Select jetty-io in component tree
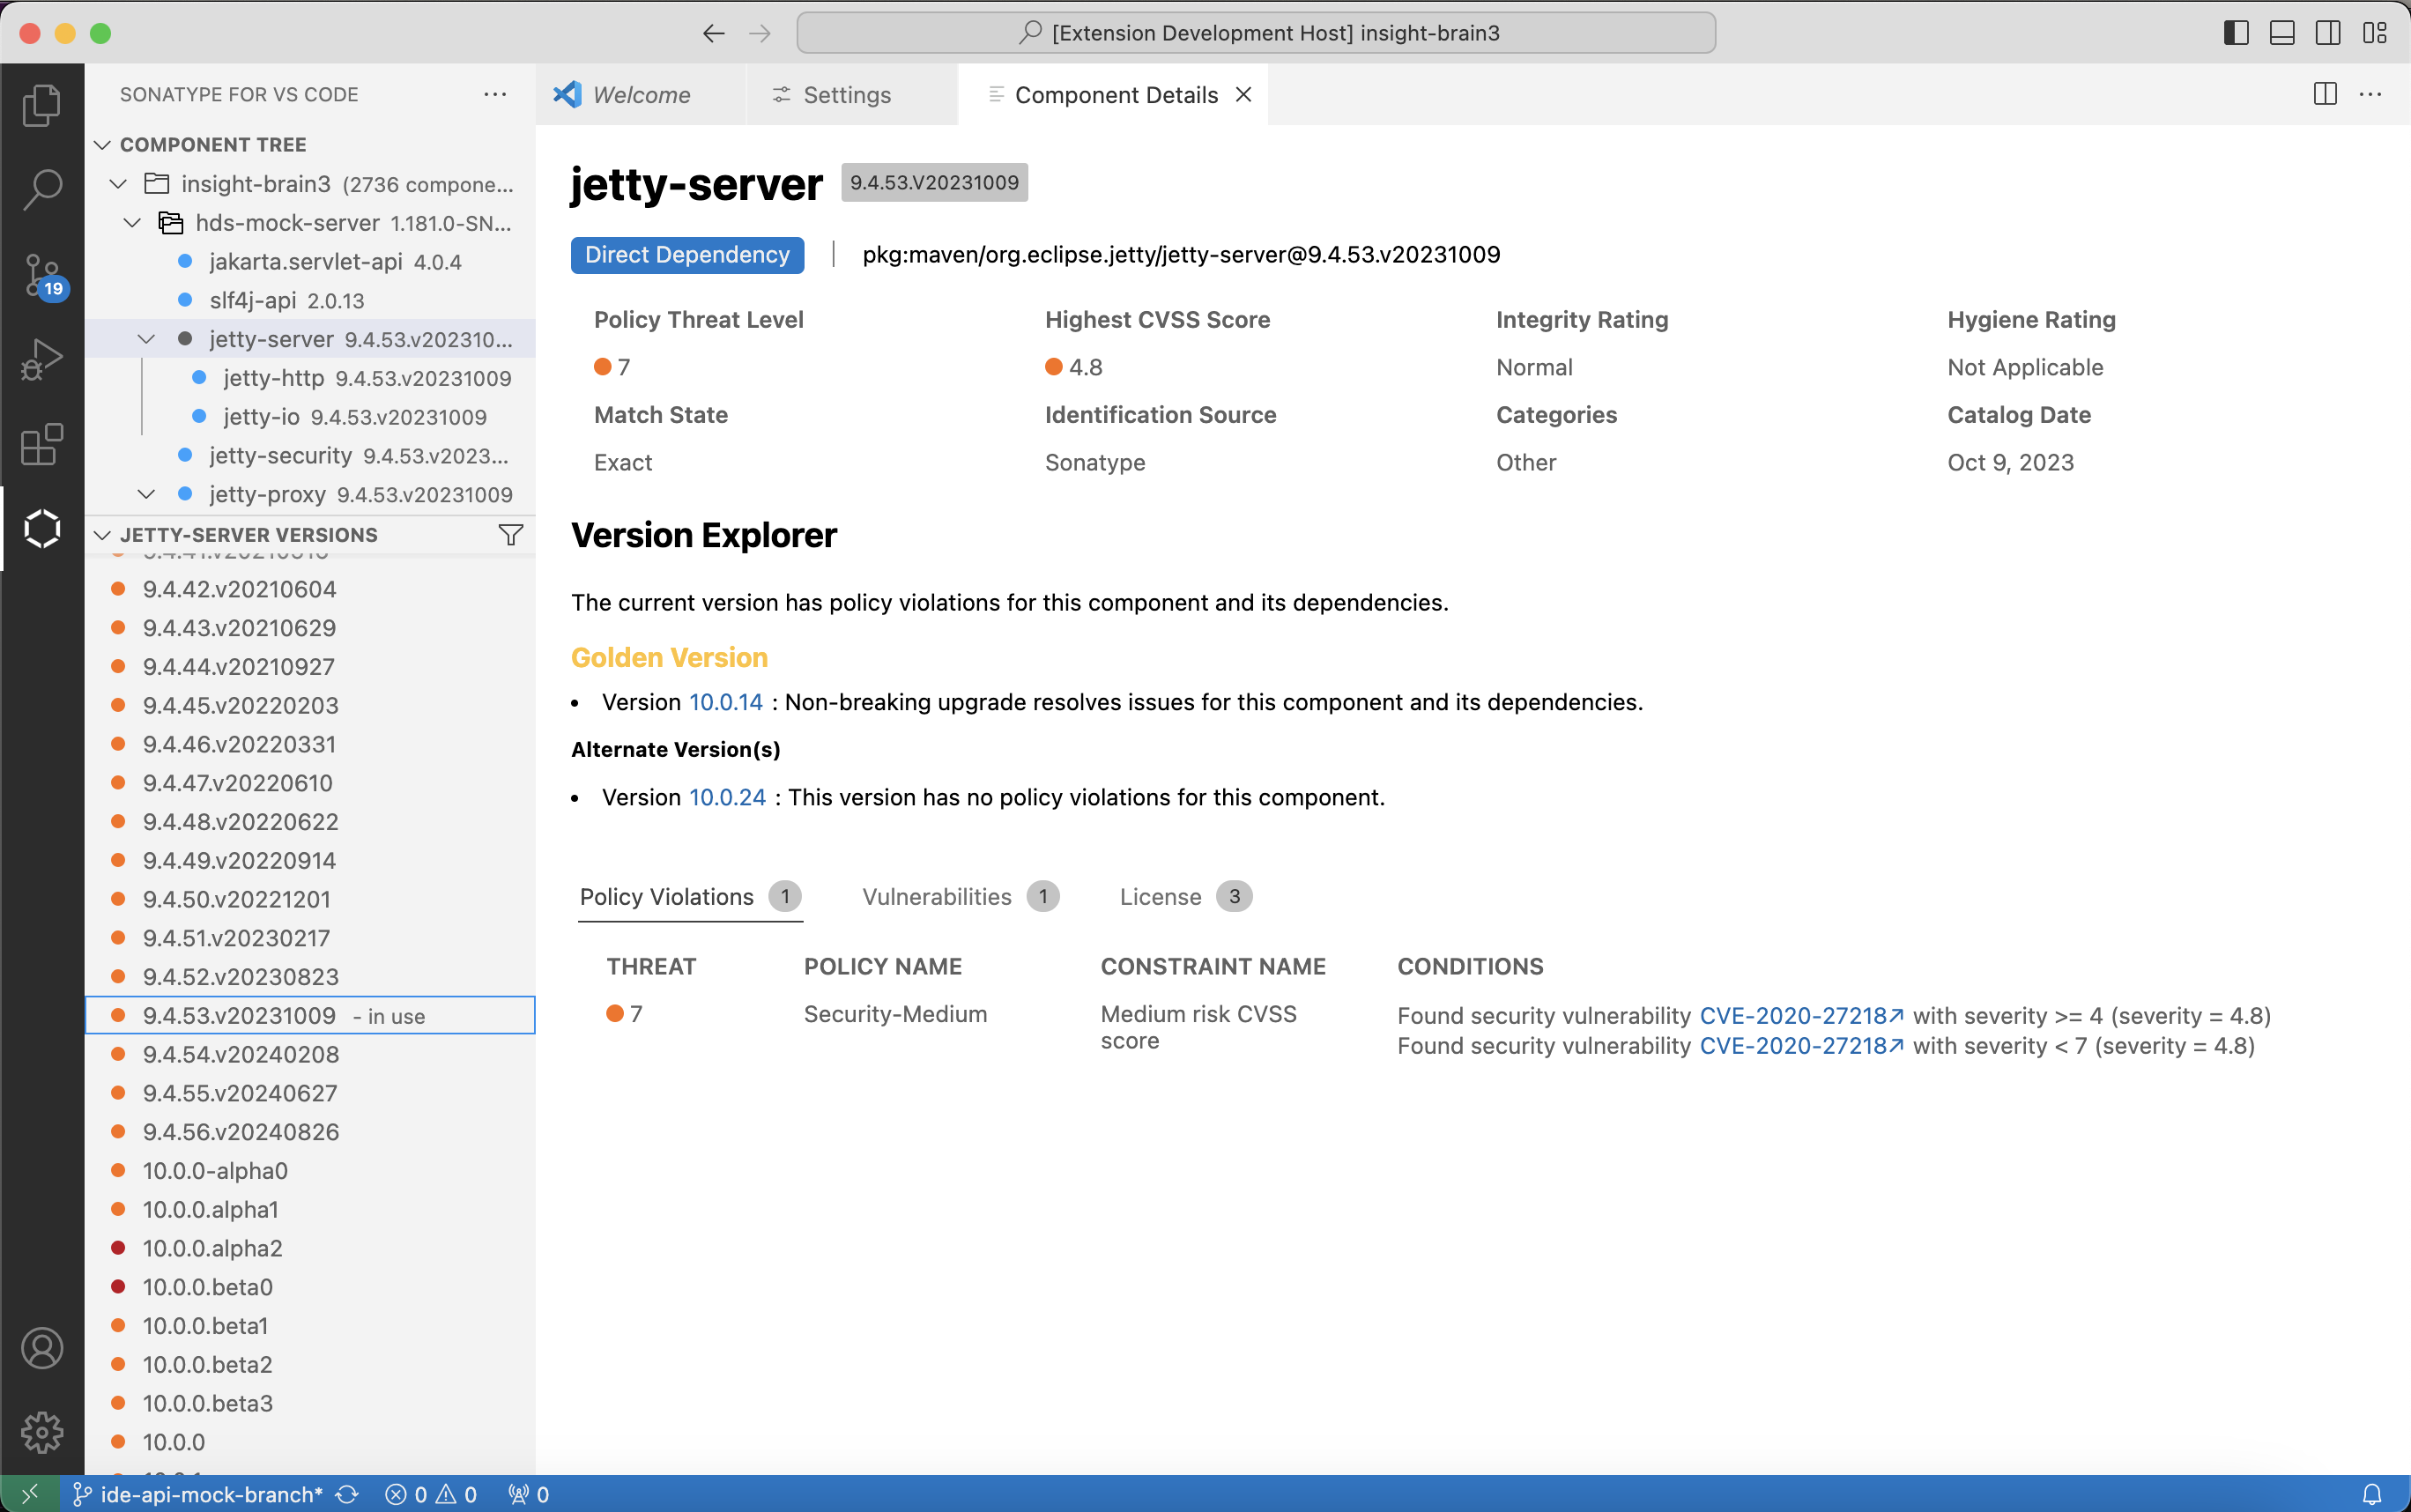Image resolution: width=2411 pixels, height=1512 pixels. tap(310, 417)
